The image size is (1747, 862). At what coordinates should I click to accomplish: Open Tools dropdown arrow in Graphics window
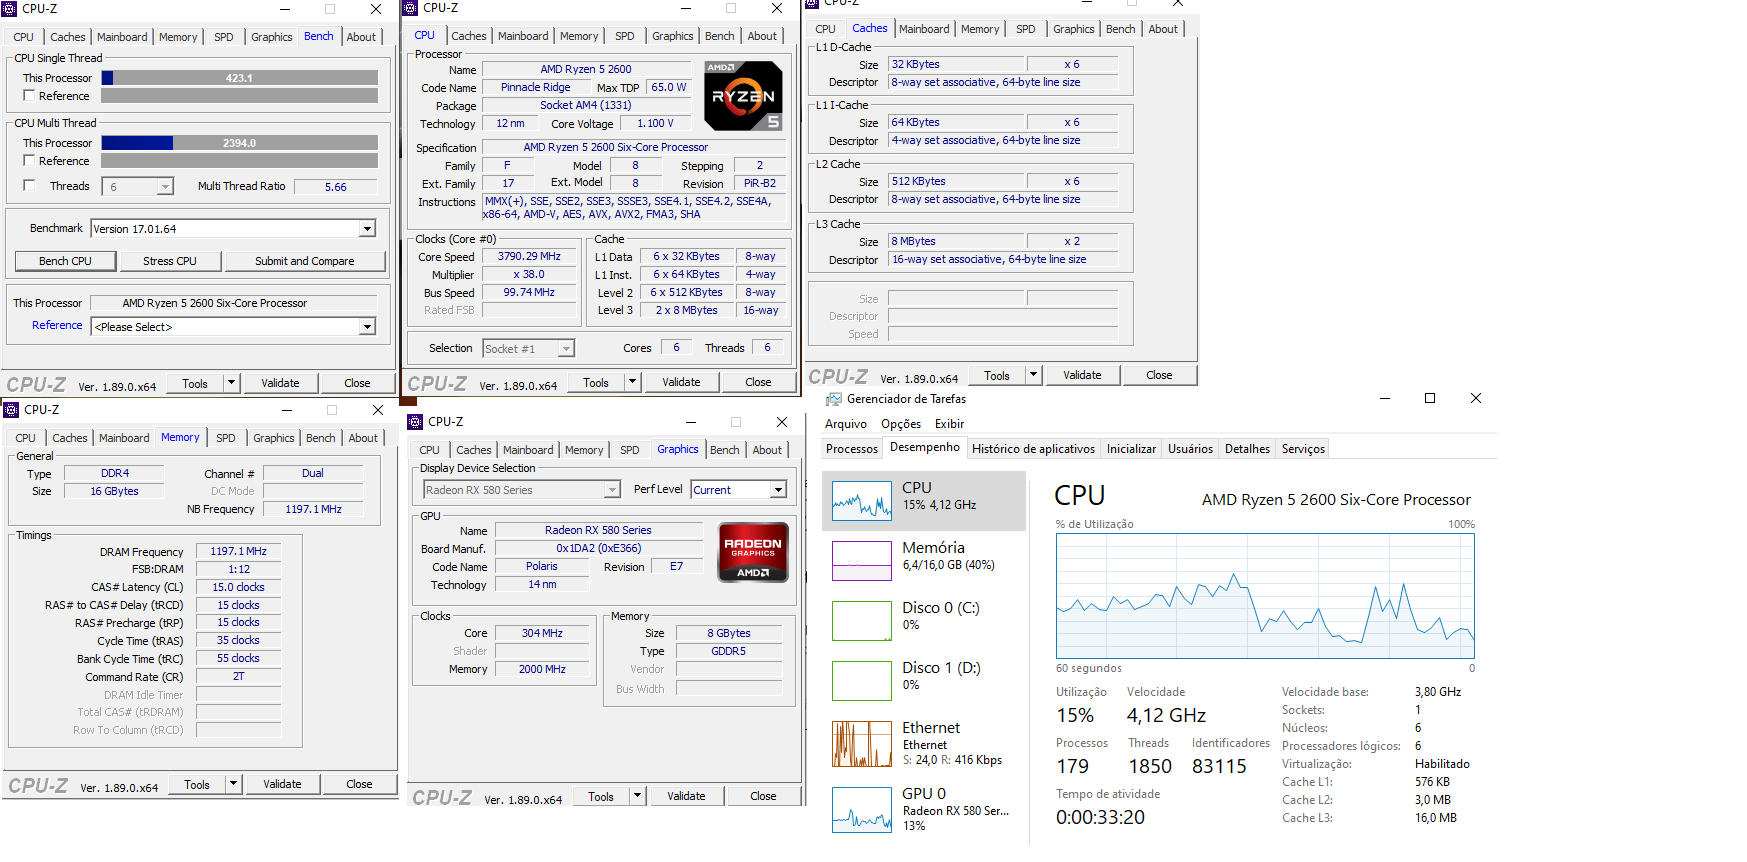coord(638,796)
